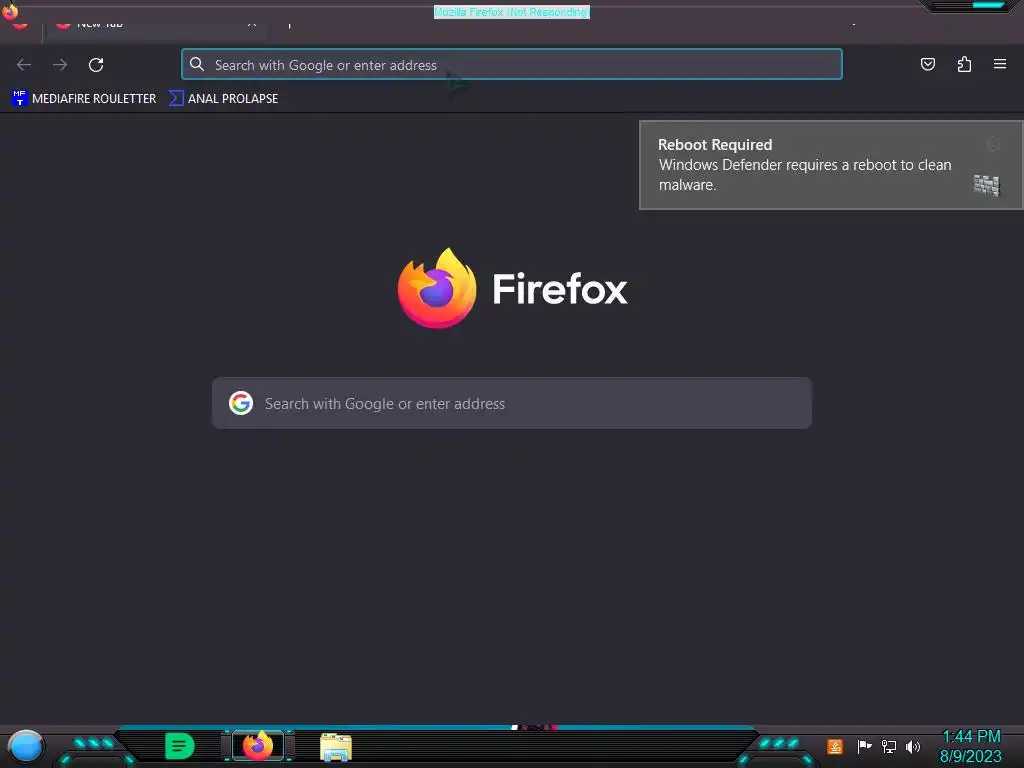
Task: Click the Windows Defender firewall icon in notification
Action: pos(986,185)
